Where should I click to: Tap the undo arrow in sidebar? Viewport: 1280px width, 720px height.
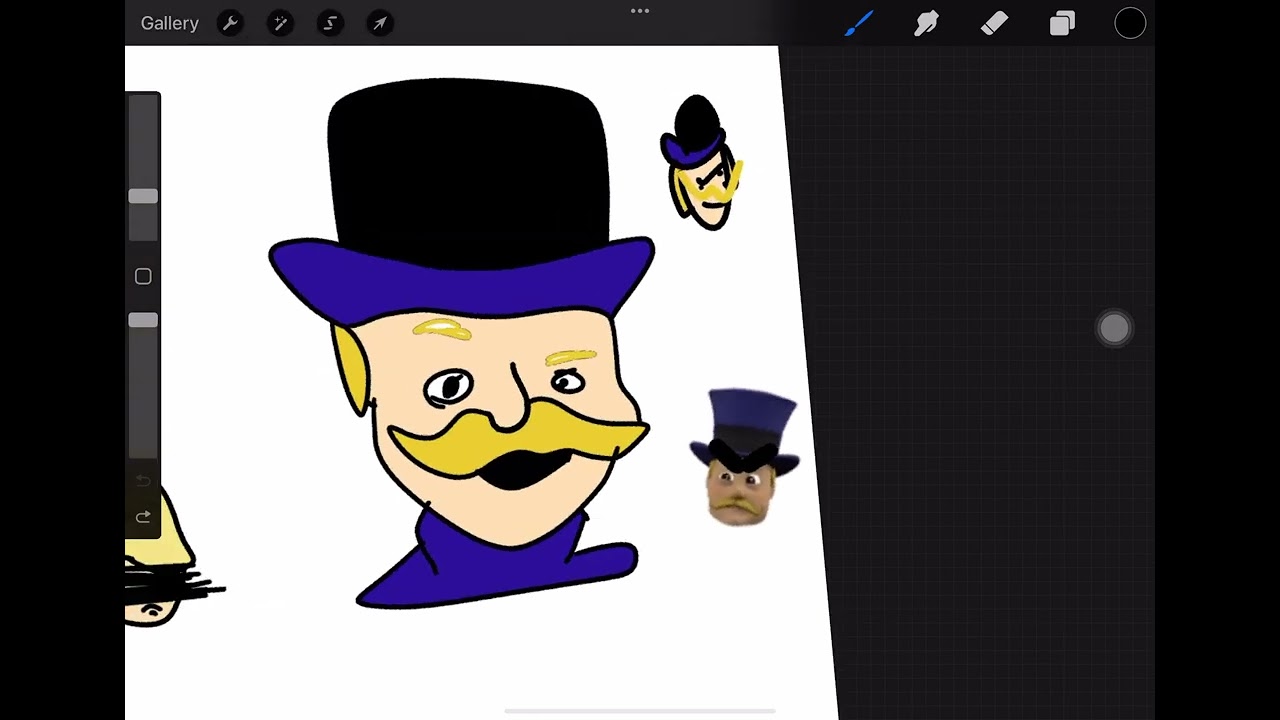(x=143, y=482)
